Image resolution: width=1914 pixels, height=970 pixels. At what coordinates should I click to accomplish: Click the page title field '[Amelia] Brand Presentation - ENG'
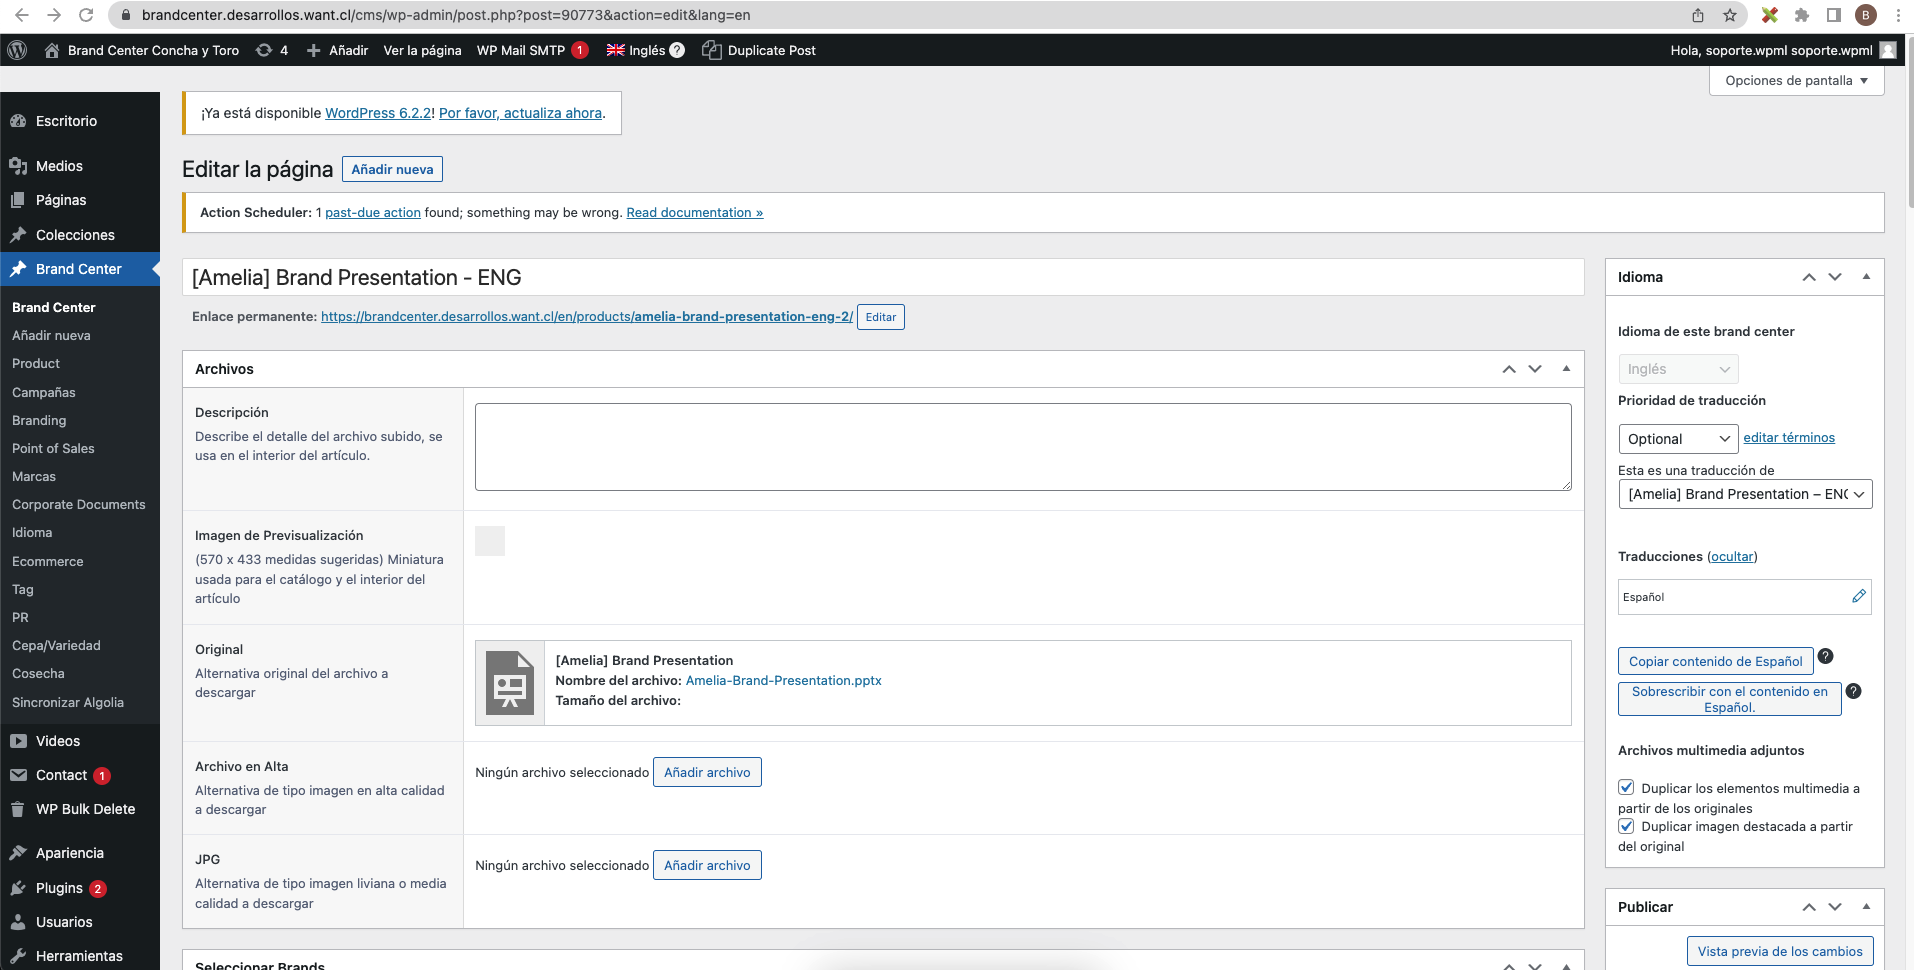click(x=883, y=277)
